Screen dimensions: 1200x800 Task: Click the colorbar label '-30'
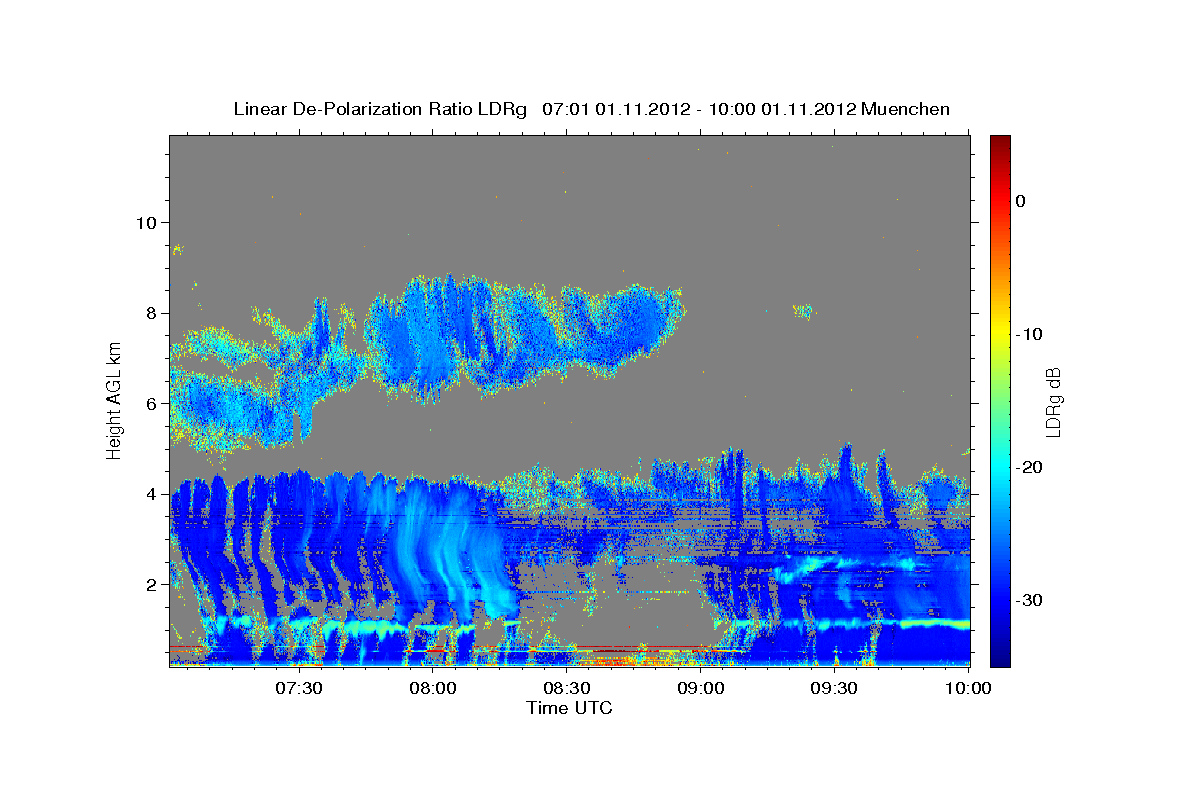(x=1030, y=600)
